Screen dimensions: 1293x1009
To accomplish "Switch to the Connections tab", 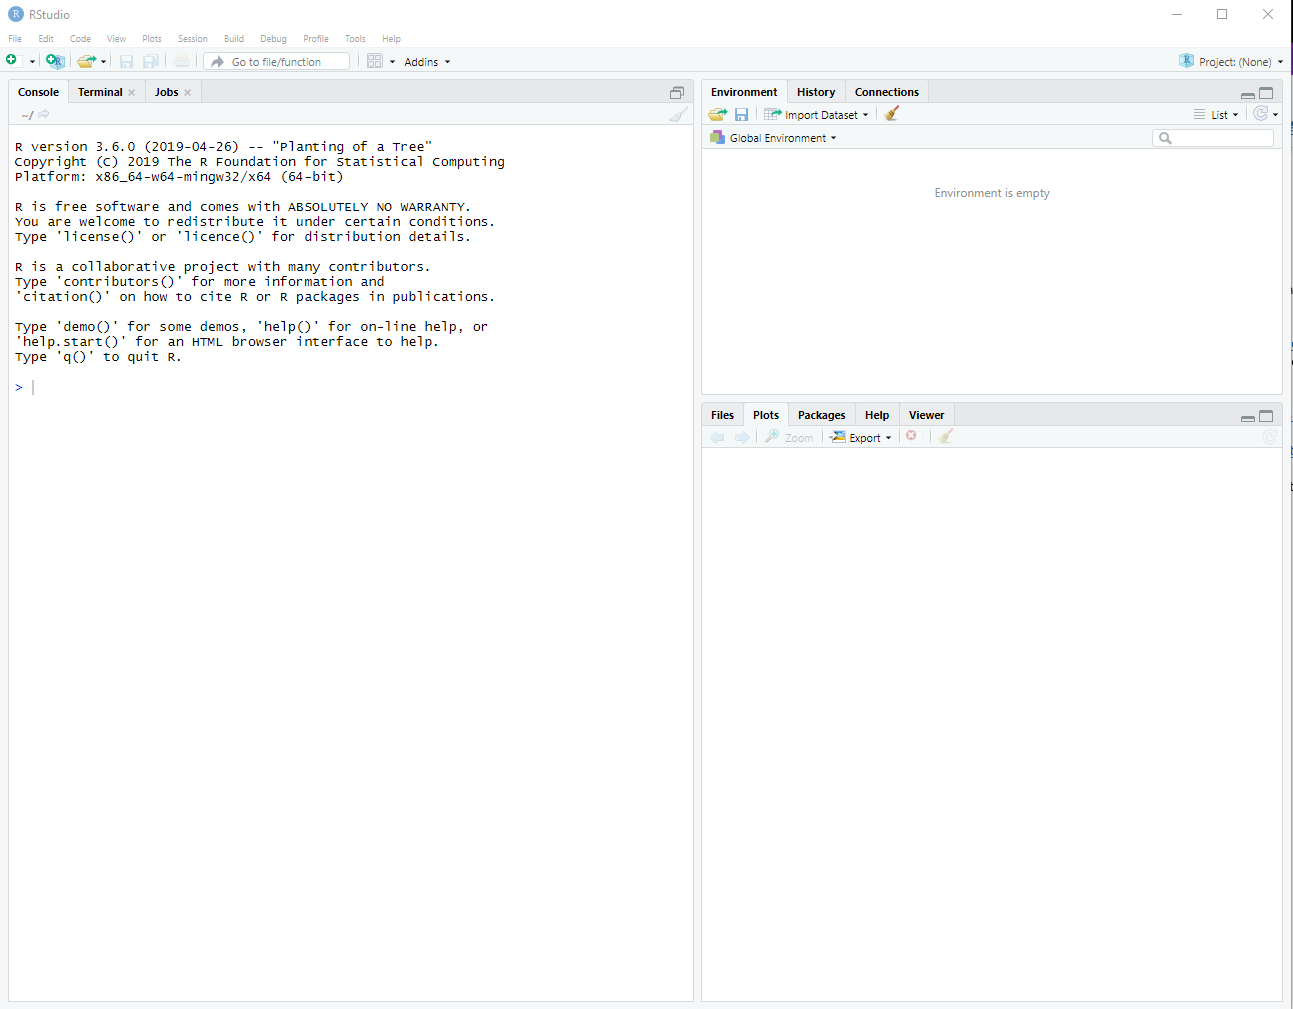I will tap(886, 92).
